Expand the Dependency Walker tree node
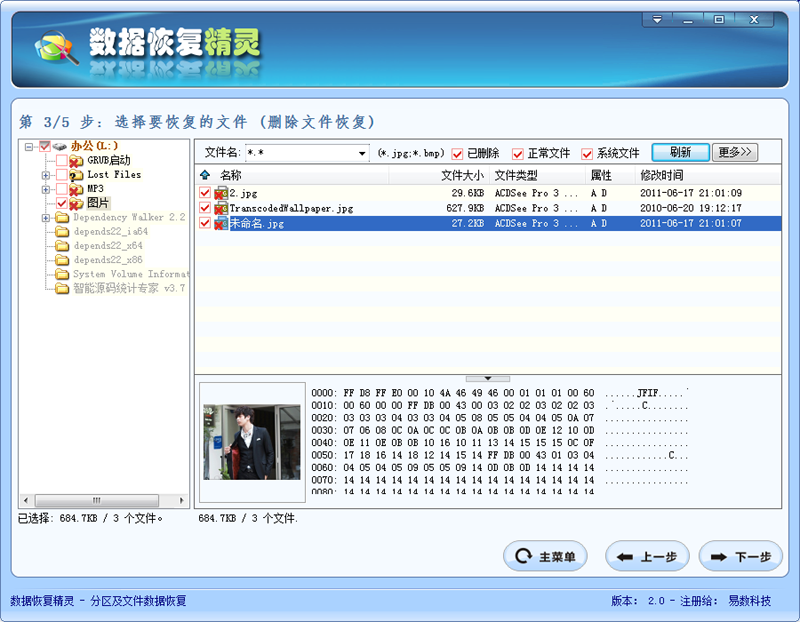The height and width of the screenshot is (622, 800). click(x=46, y=218)
